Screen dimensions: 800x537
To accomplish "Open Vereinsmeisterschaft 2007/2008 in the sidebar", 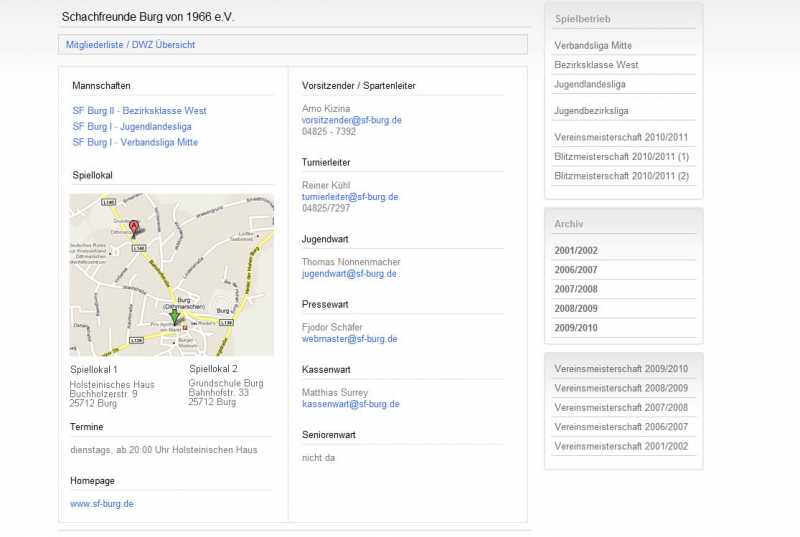I will [x=621, y=408].
